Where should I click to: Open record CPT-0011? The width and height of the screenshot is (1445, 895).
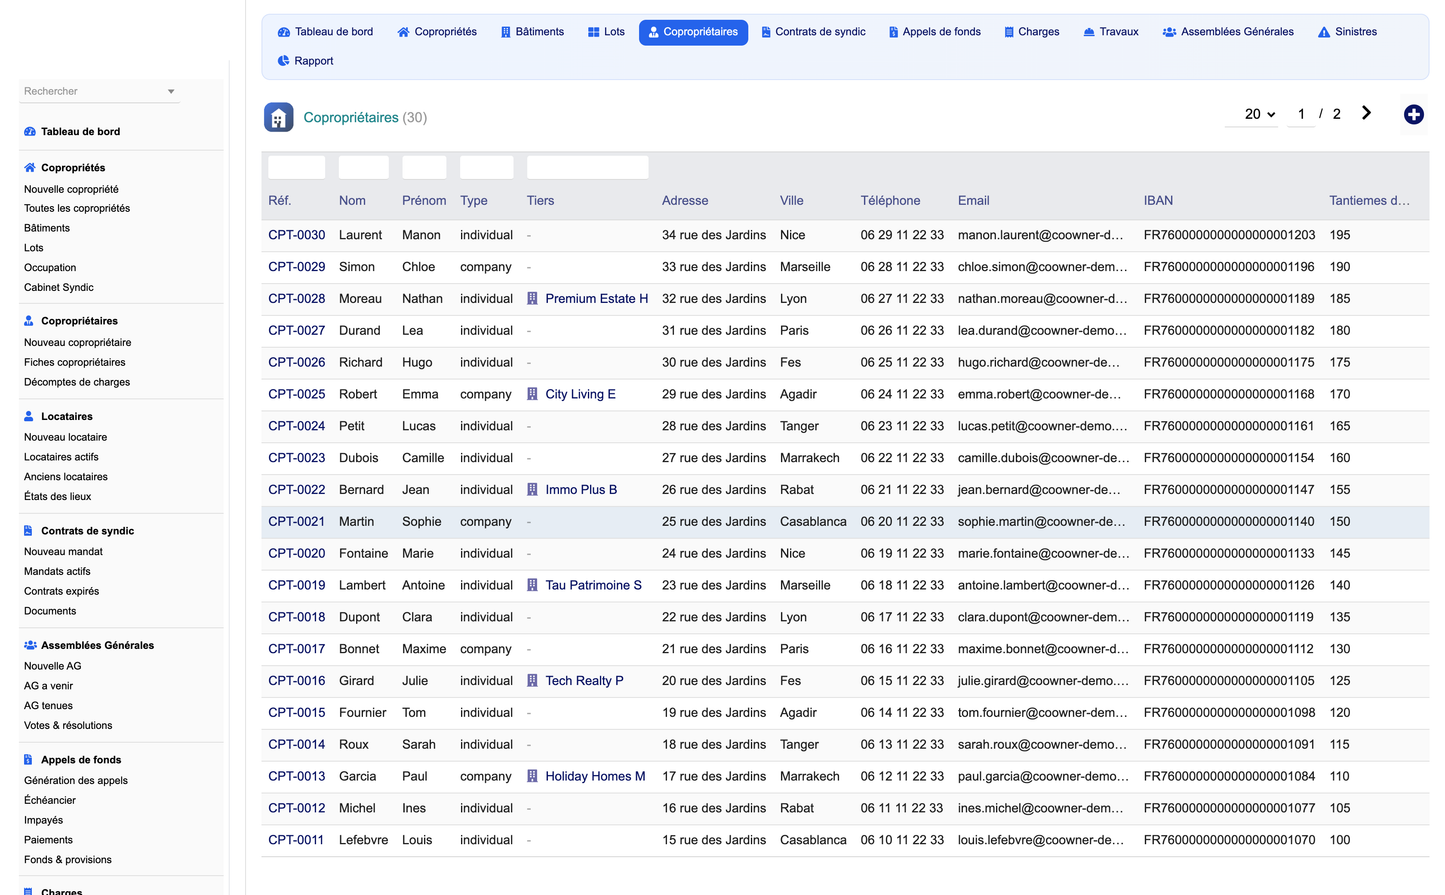[296, 840]
